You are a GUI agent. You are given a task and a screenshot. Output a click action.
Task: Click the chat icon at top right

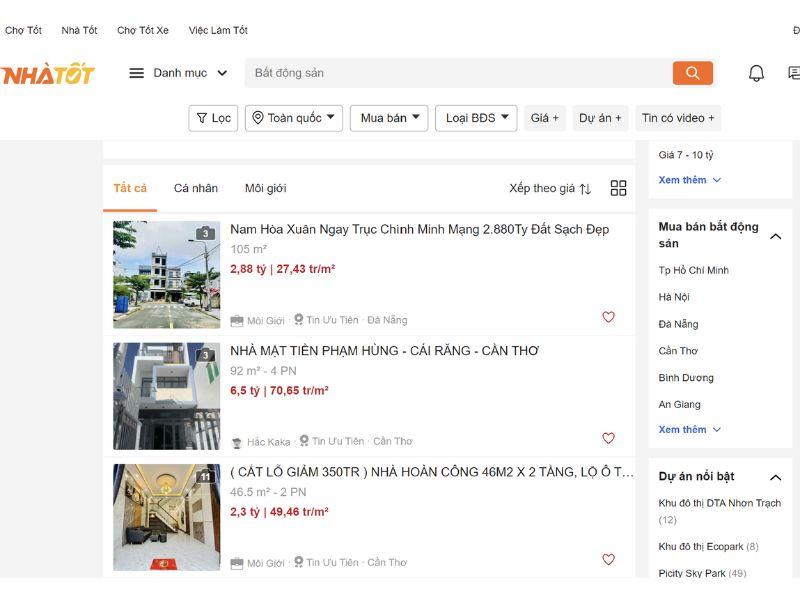click(x=794, y=73)
